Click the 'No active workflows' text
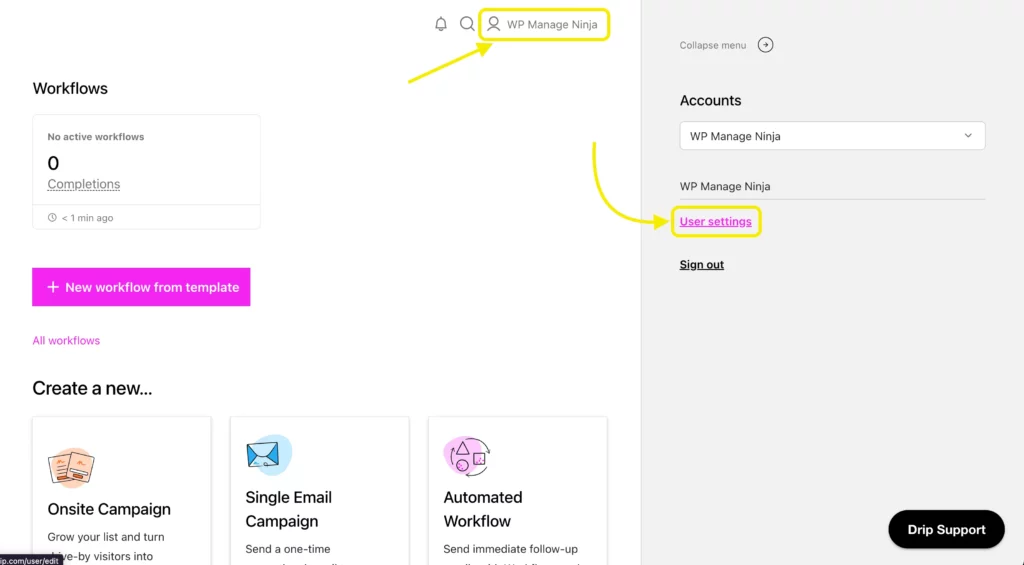Screen dimensions: 1024x565 (x=95, y=137)
